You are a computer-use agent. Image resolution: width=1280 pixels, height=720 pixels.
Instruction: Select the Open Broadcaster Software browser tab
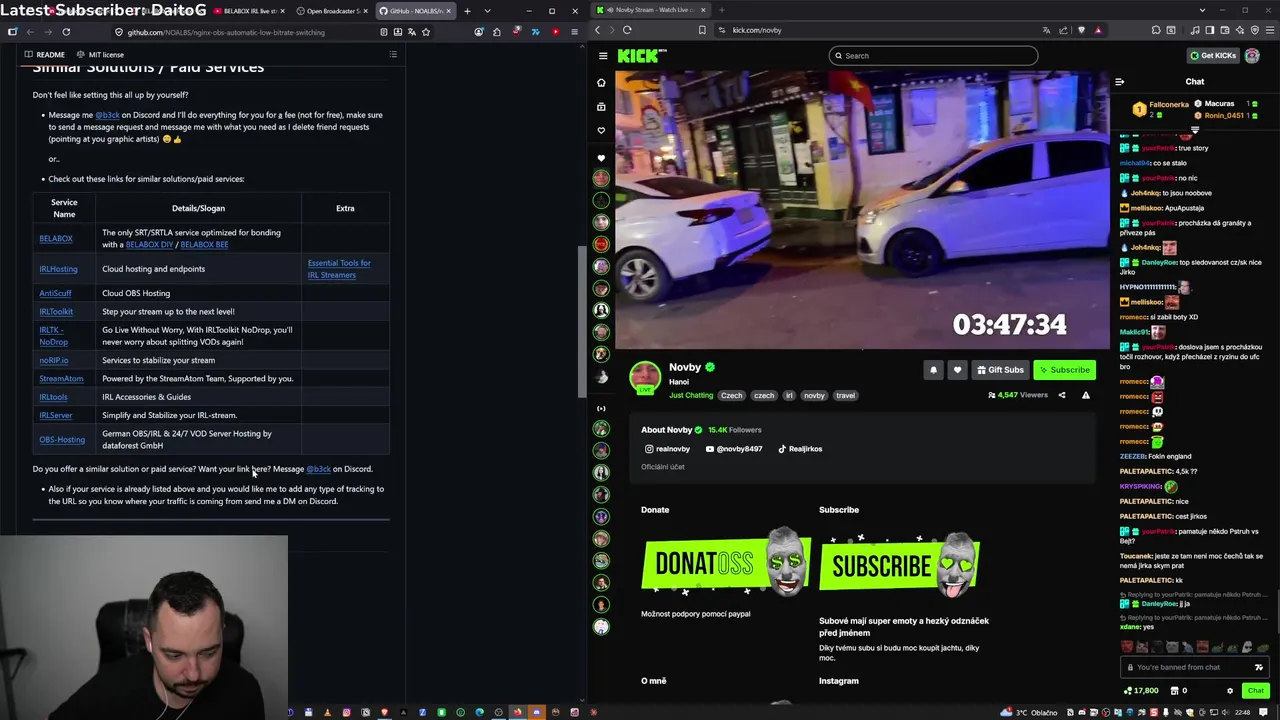[x=333, y=11]
